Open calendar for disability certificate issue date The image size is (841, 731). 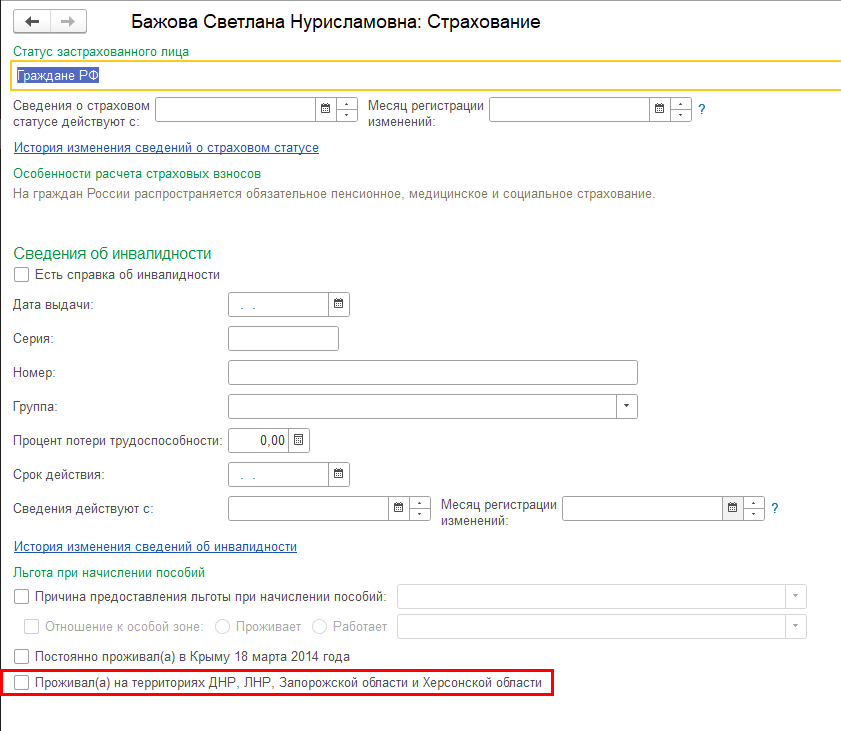coord(339,304)
